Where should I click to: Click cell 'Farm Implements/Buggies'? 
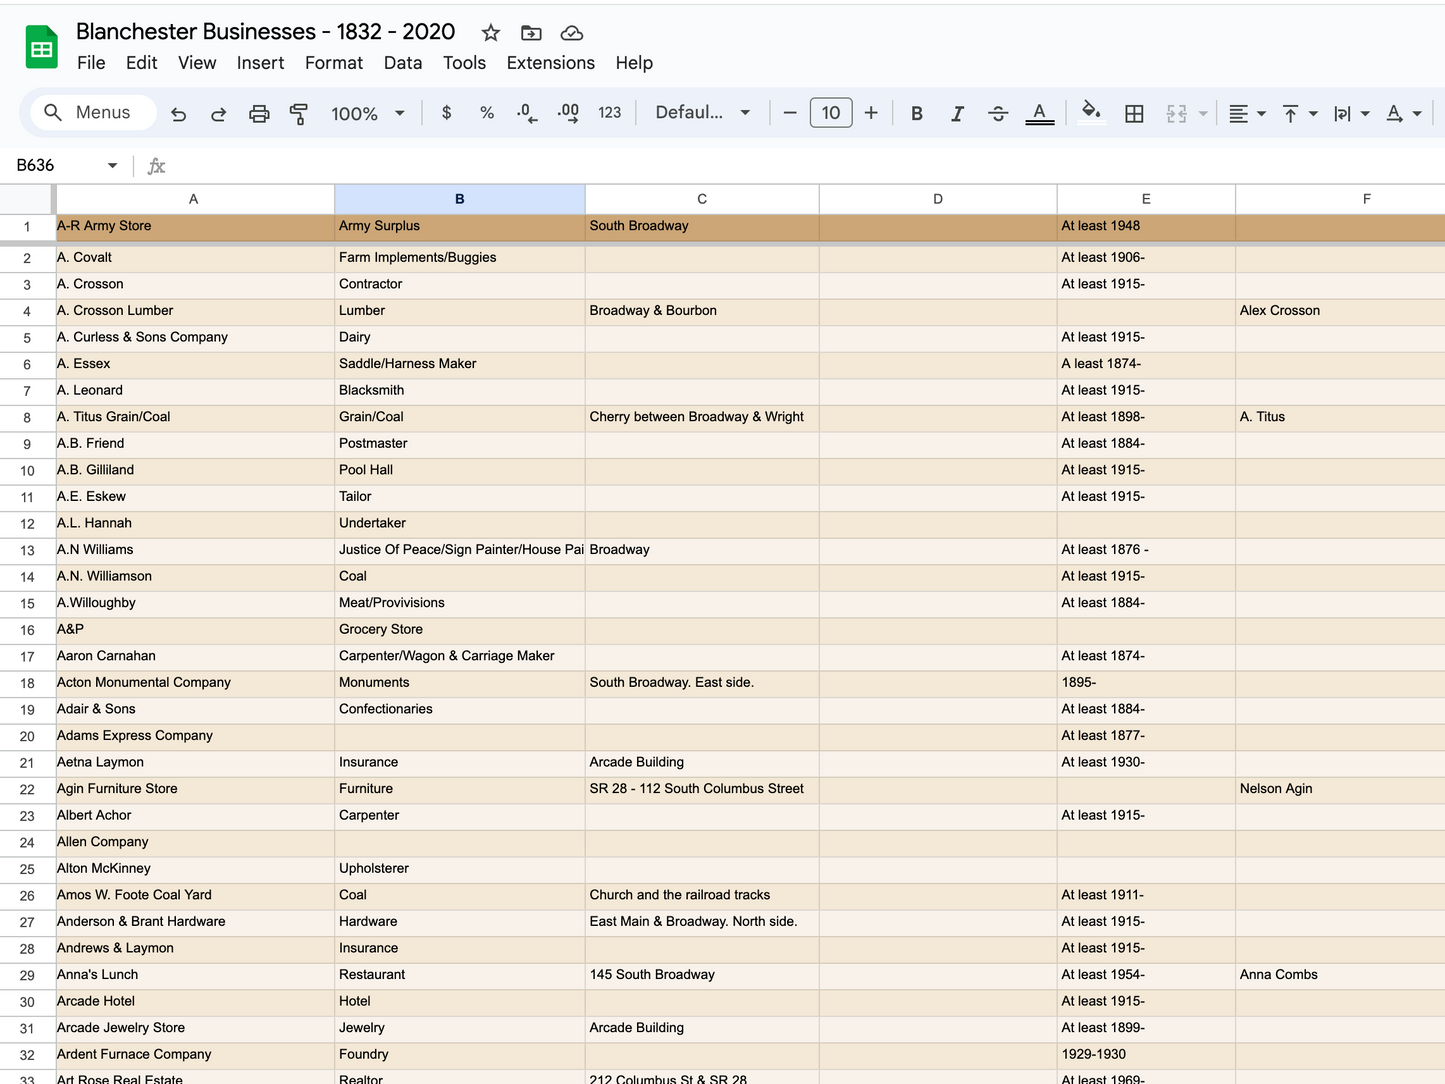460,257
